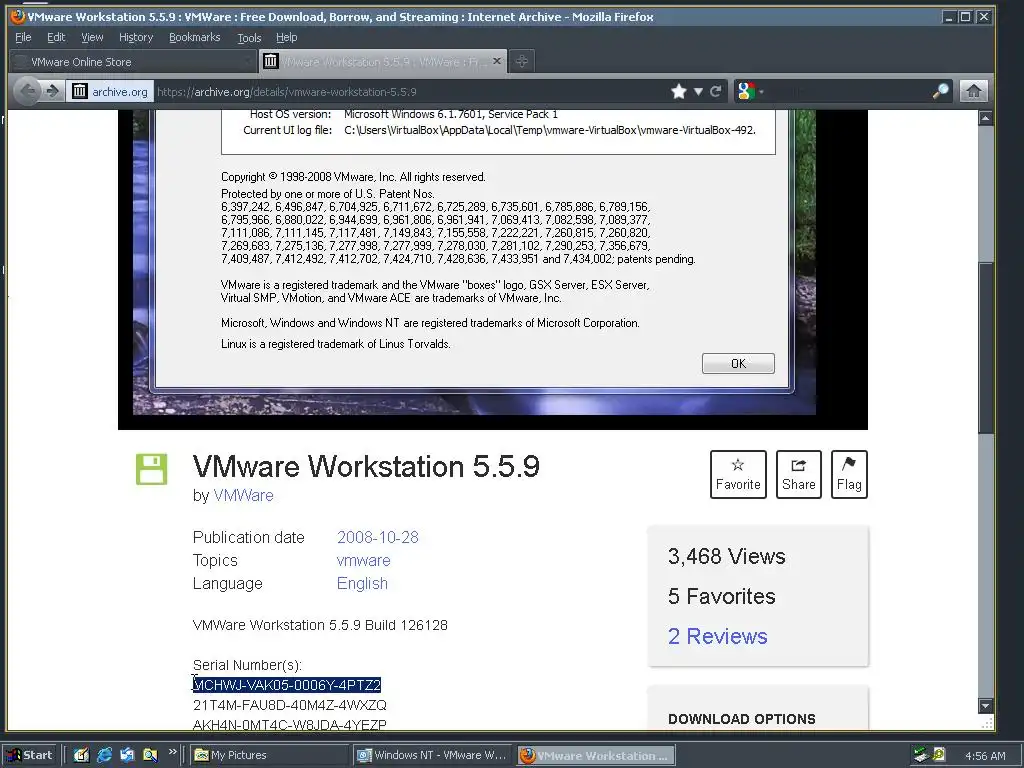Click the network tray icon
Image resolution: width=1024 pixels, height=768 pixels.
pyautogui.click(x=921, y=755)
